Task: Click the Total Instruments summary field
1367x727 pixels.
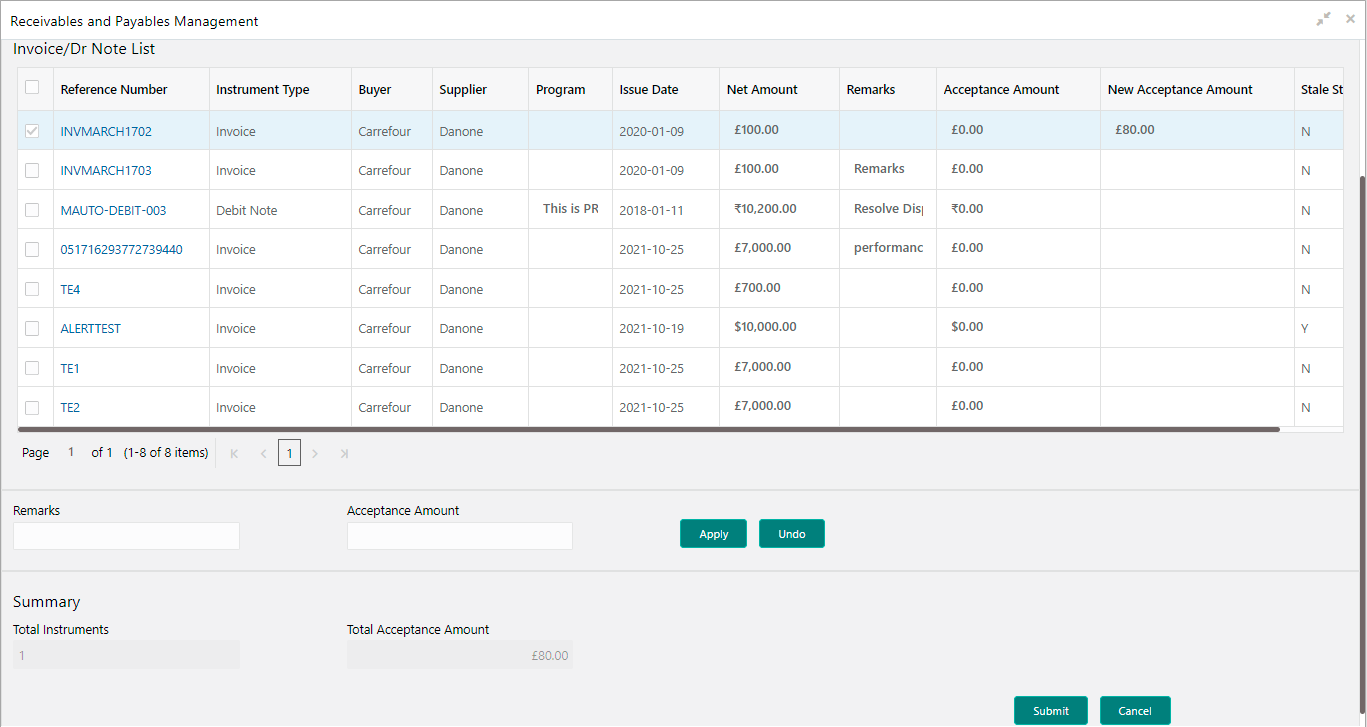Action: pos(126,655)
